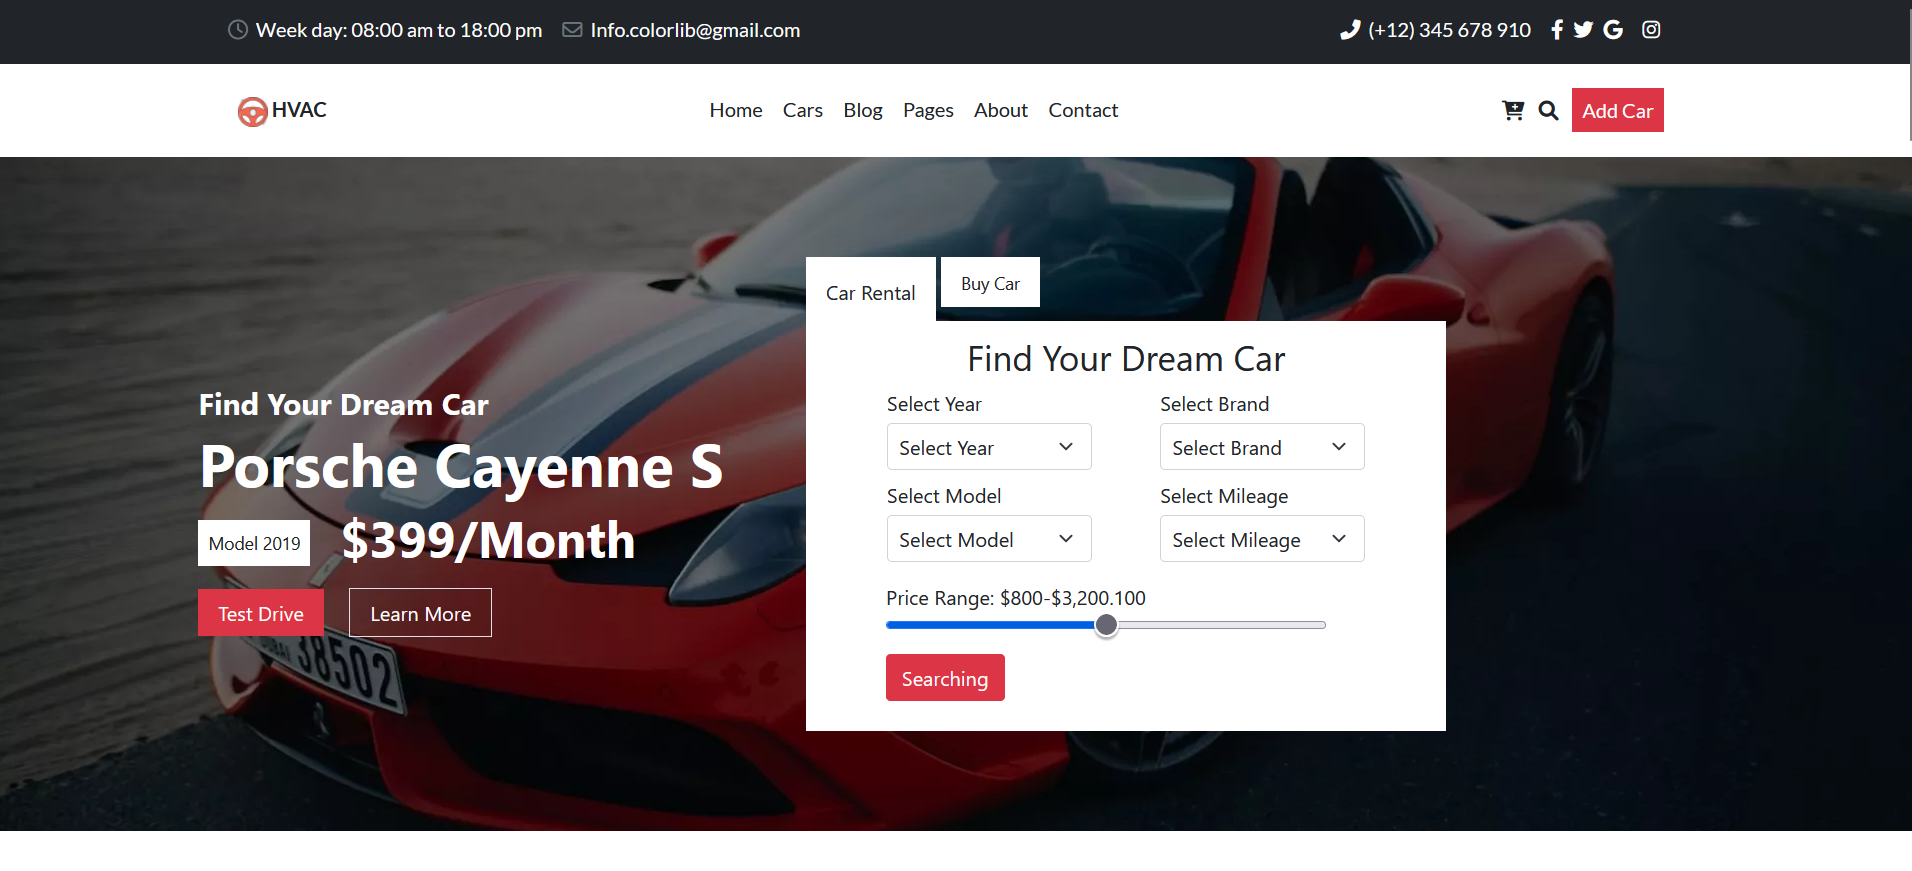Open the Blog menu item
The image size is (1912, 871).
[x=863, y=110]
